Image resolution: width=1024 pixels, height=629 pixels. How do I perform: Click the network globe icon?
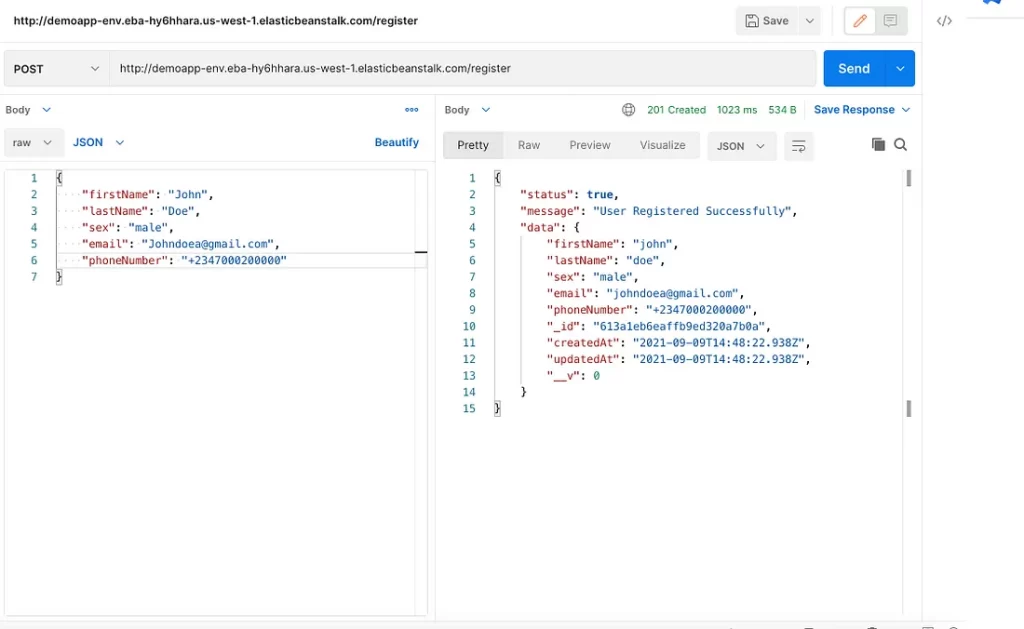pos(628,110)
